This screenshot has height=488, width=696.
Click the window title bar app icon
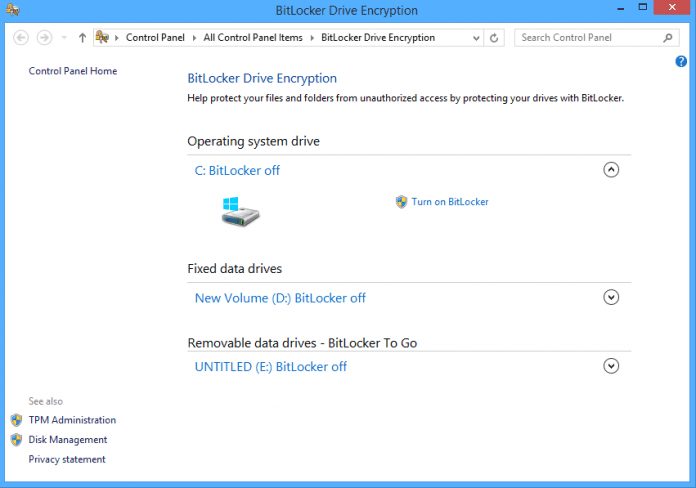[x=12, y=9]
